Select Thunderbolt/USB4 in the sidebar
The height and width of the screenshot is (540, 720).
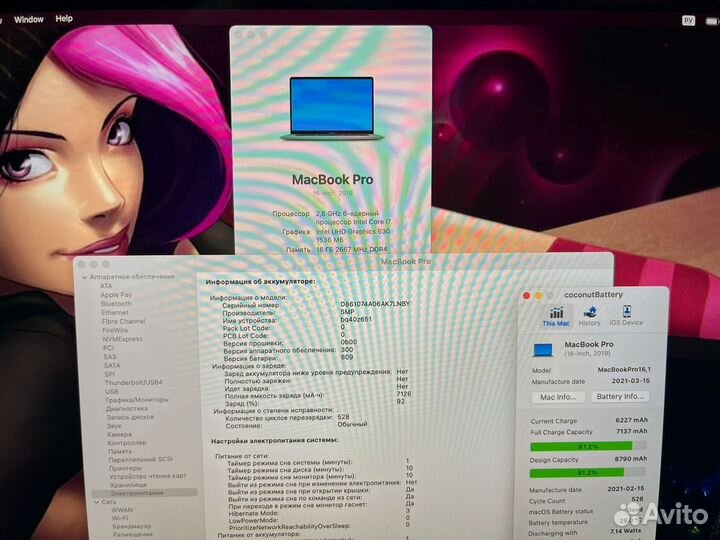[134, 382]
